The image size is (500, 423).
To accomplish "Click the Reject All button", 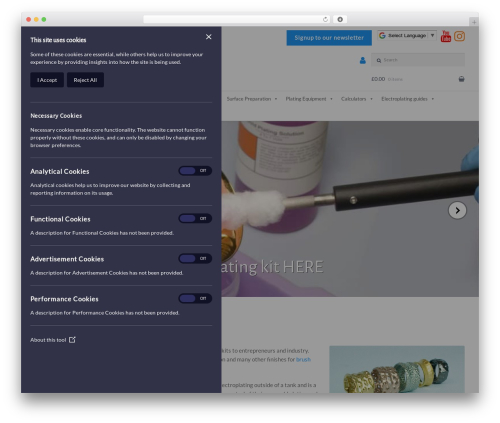I will pos(85,80).
